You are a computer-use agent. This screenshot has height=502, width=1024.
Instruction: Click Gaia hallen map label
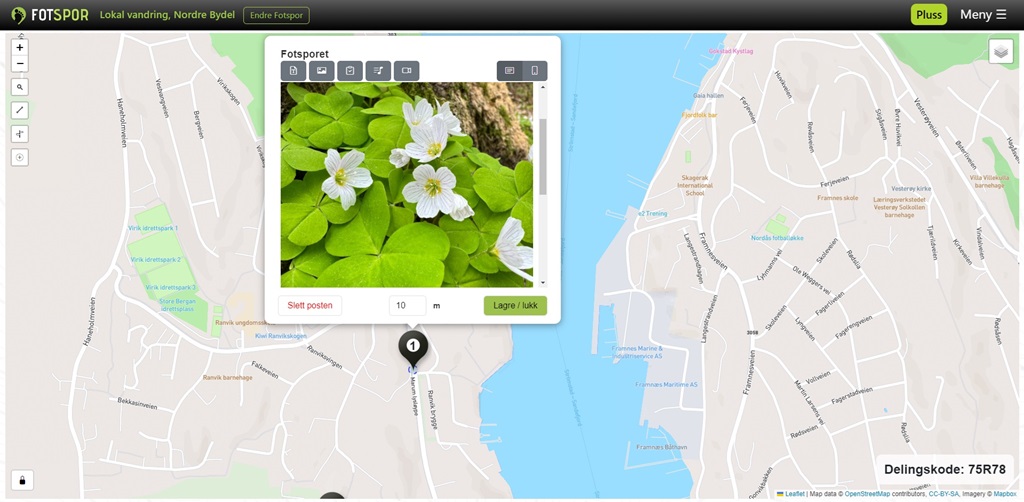click(x=709, y=95)
